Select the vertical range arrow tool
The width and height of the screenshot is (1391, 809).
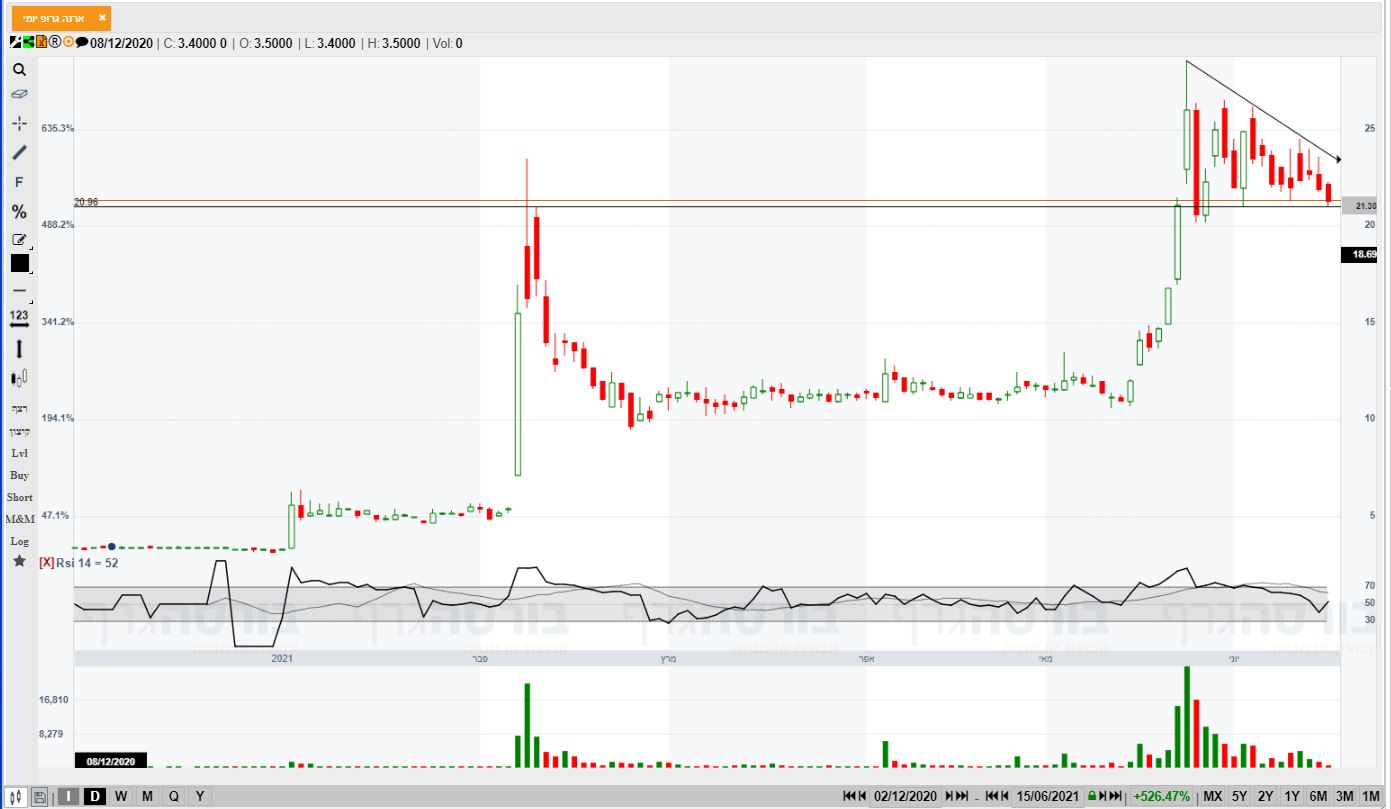click(x=19, y=349)
